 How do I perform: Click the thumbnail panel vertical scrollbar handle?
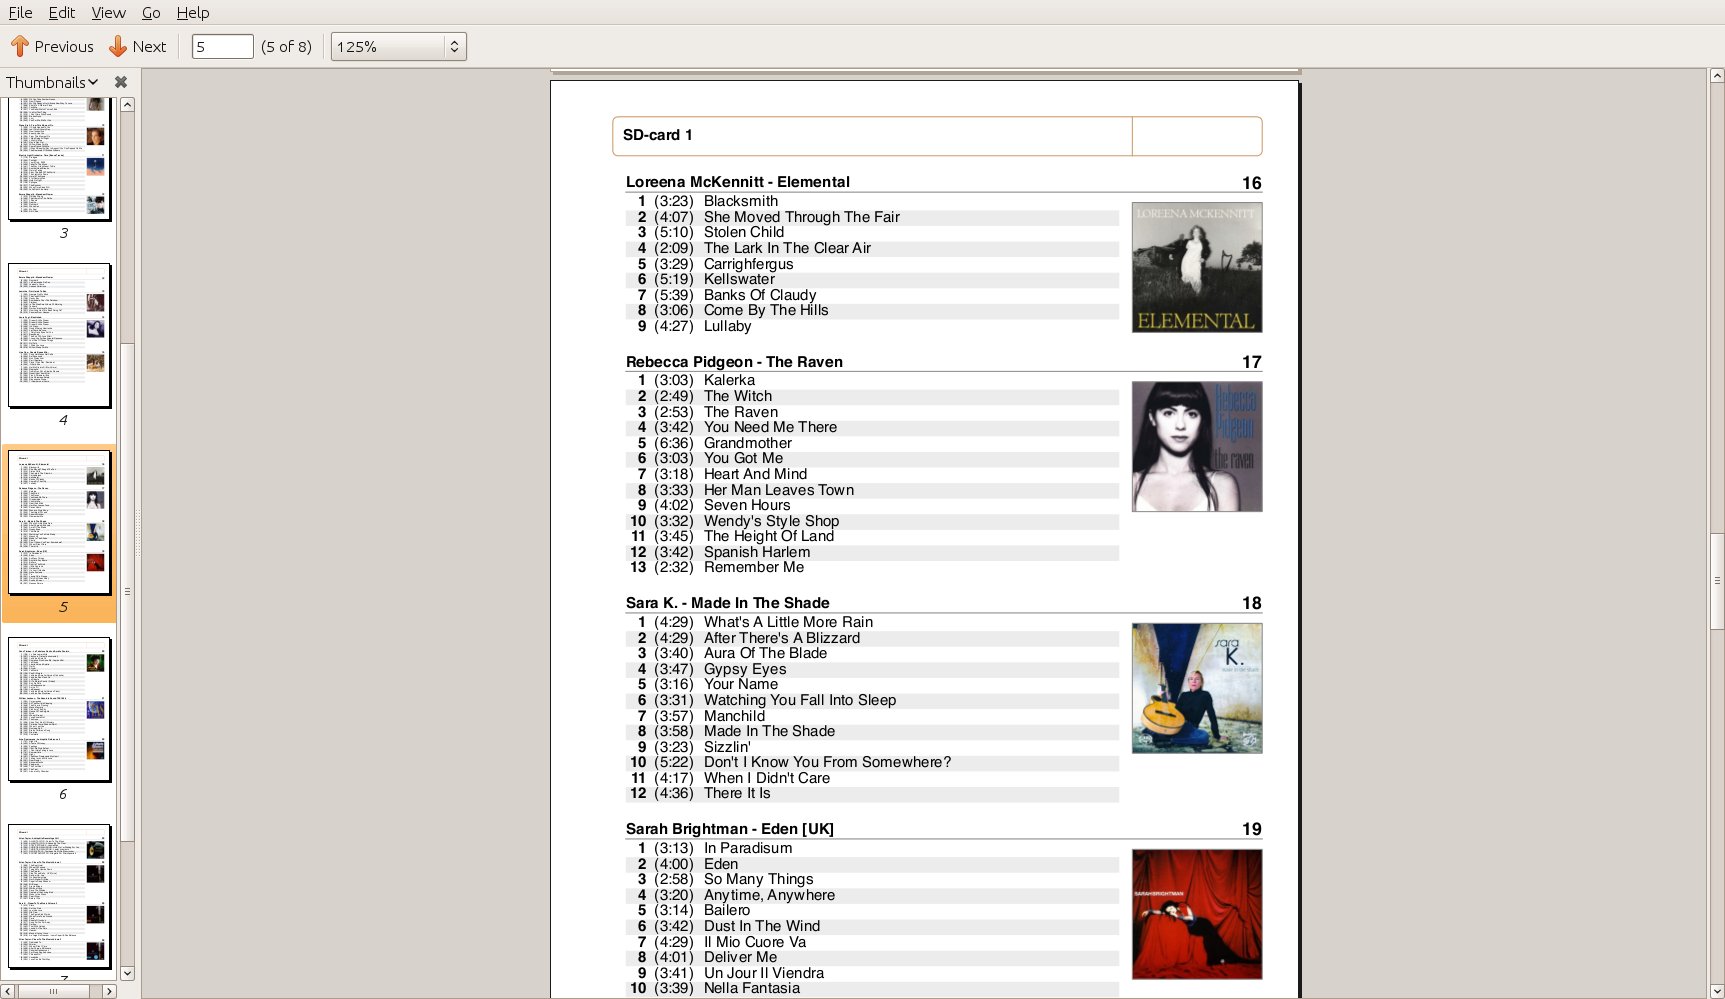click(x=127, y=592)
